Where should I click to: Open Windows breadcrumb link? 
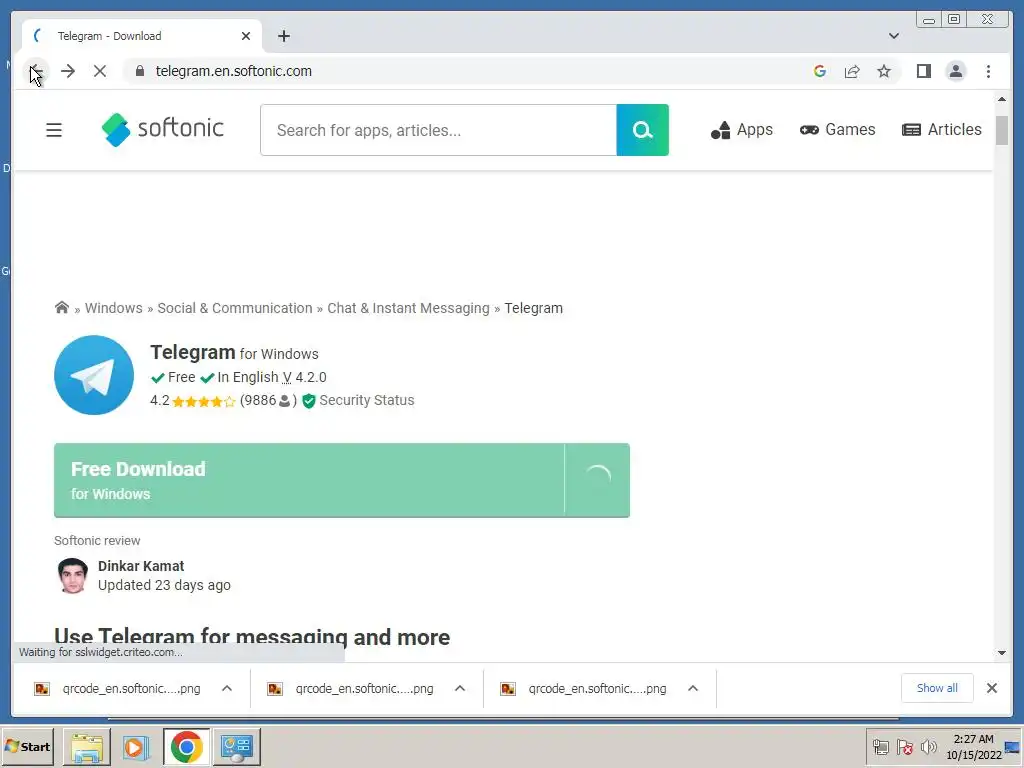pyautogui.click(x=113, y=308)
